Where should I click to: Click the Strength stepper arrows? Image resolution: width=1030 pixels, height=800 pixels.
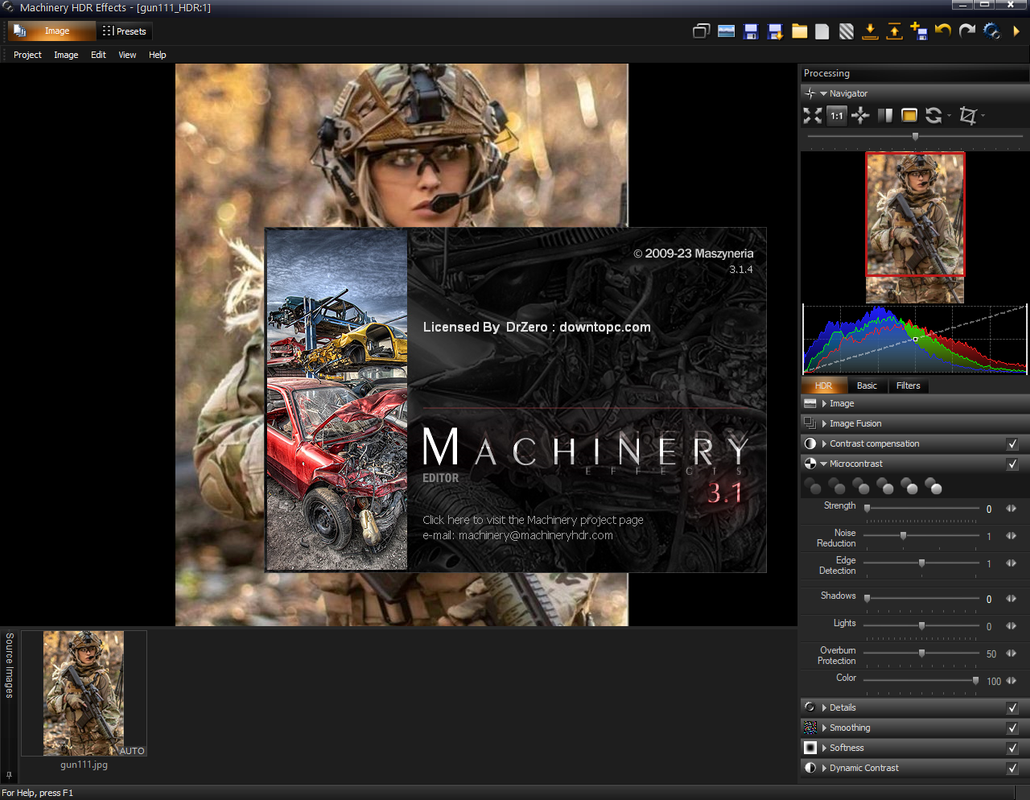(1011, 508)
